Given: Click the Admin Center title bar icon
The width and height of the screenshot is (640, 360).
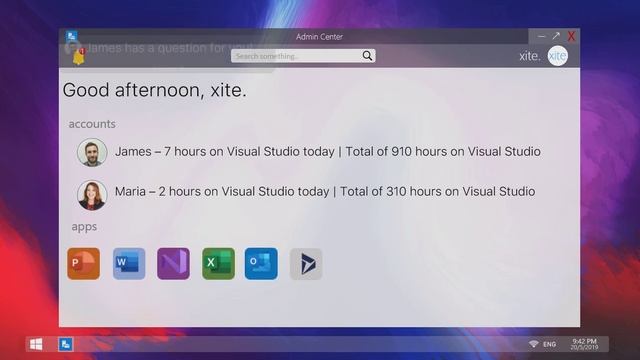Looking at the screenshot, I should point(71,36).
